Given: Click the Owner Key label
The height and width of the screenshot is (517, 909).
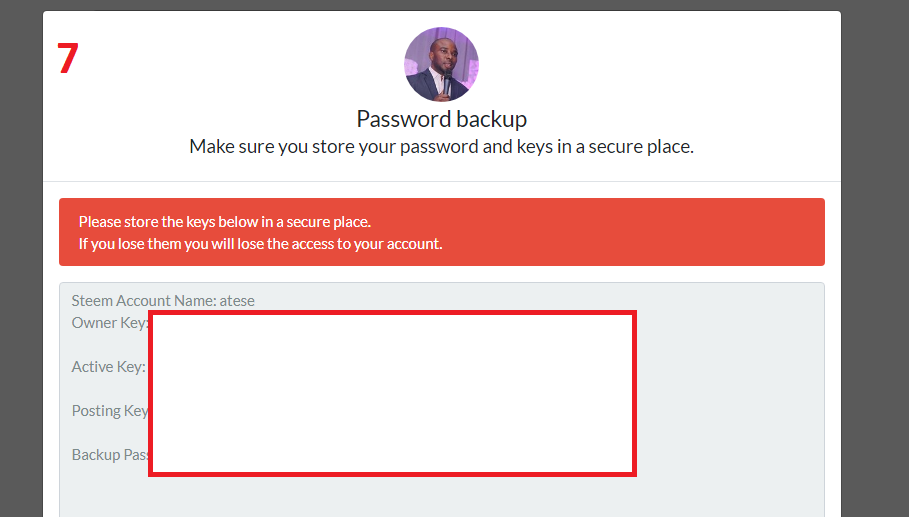Looking at the screenshot, I should point(110,322).
